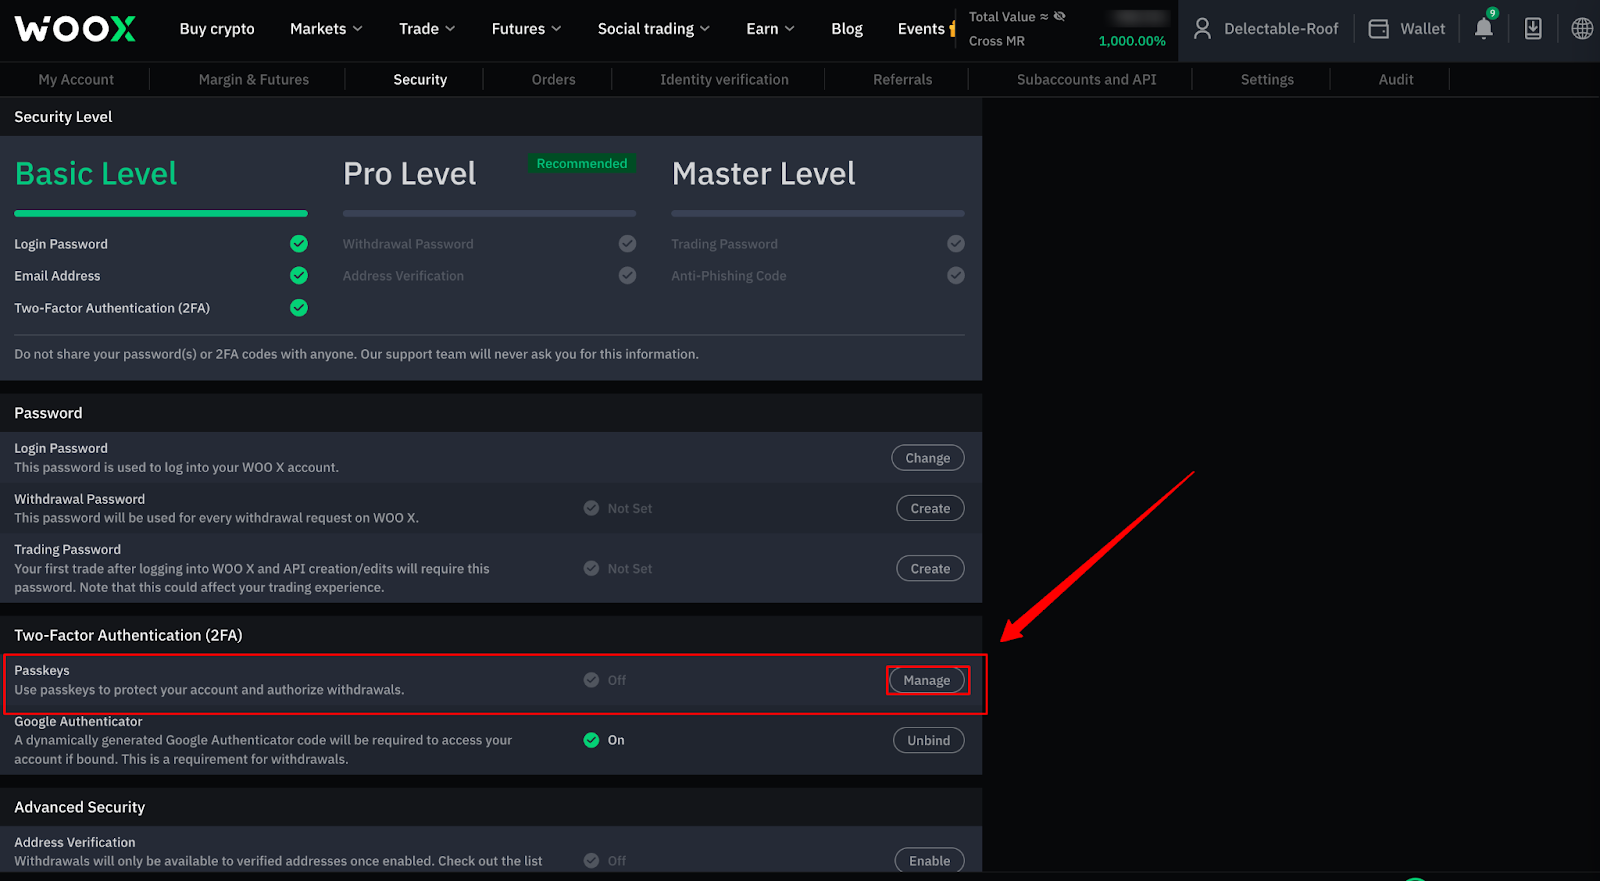1600x881 pixels.
Task: Open the Wallet button
Action: 1407,29
